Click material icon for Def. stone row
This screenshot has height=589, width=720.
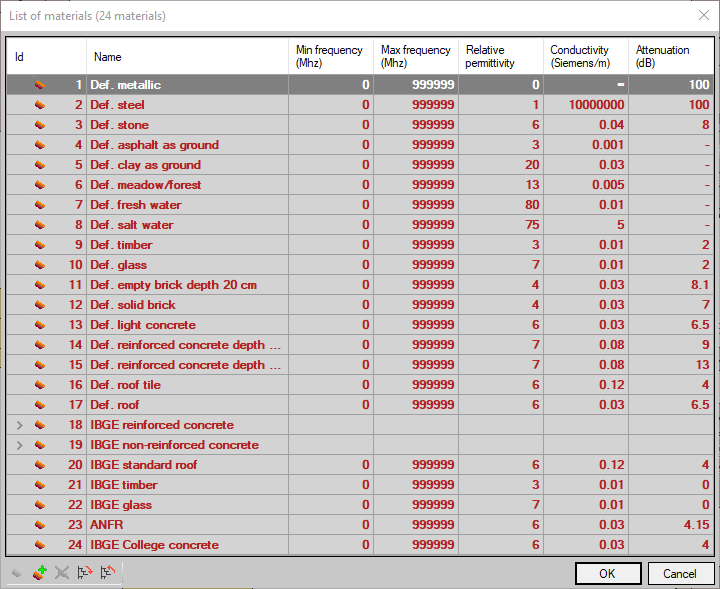40,125
